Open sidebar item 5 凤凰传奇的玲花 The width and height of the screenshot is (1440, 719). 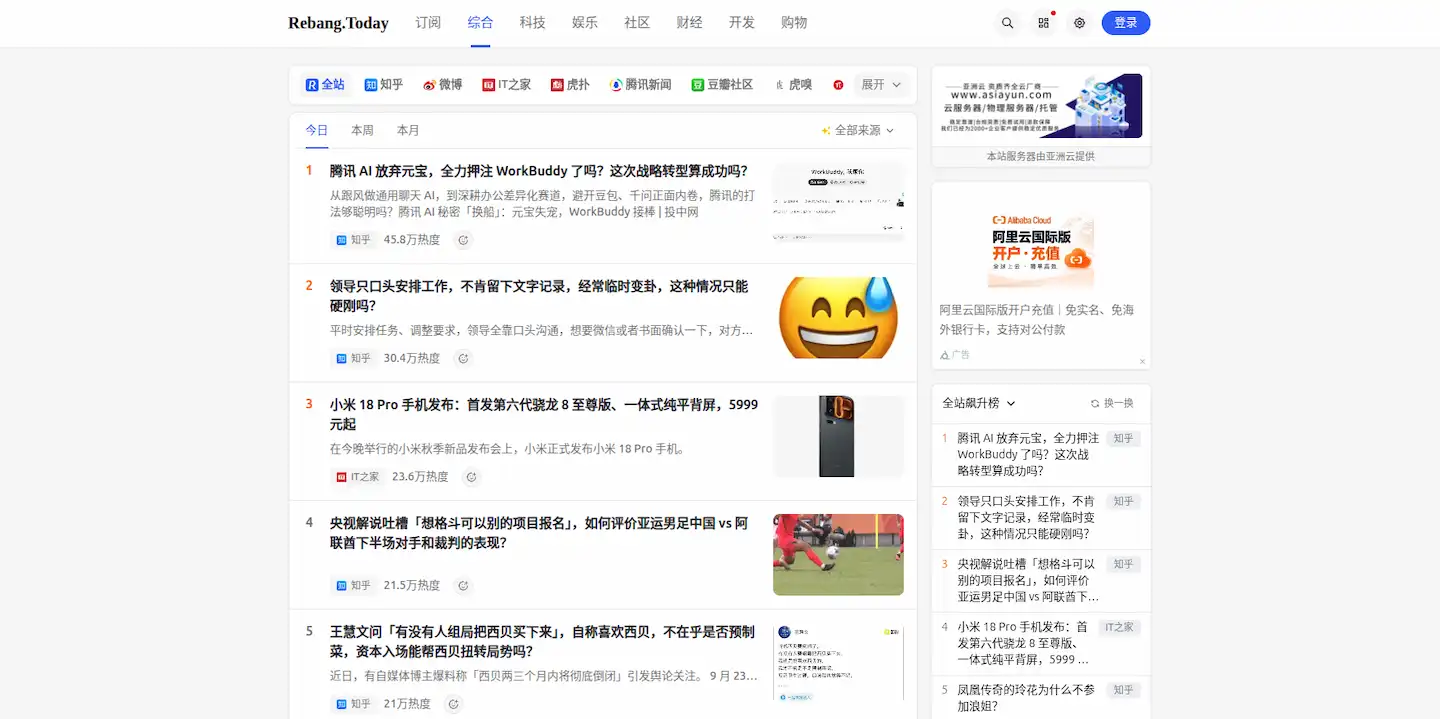pos(1029,698)
